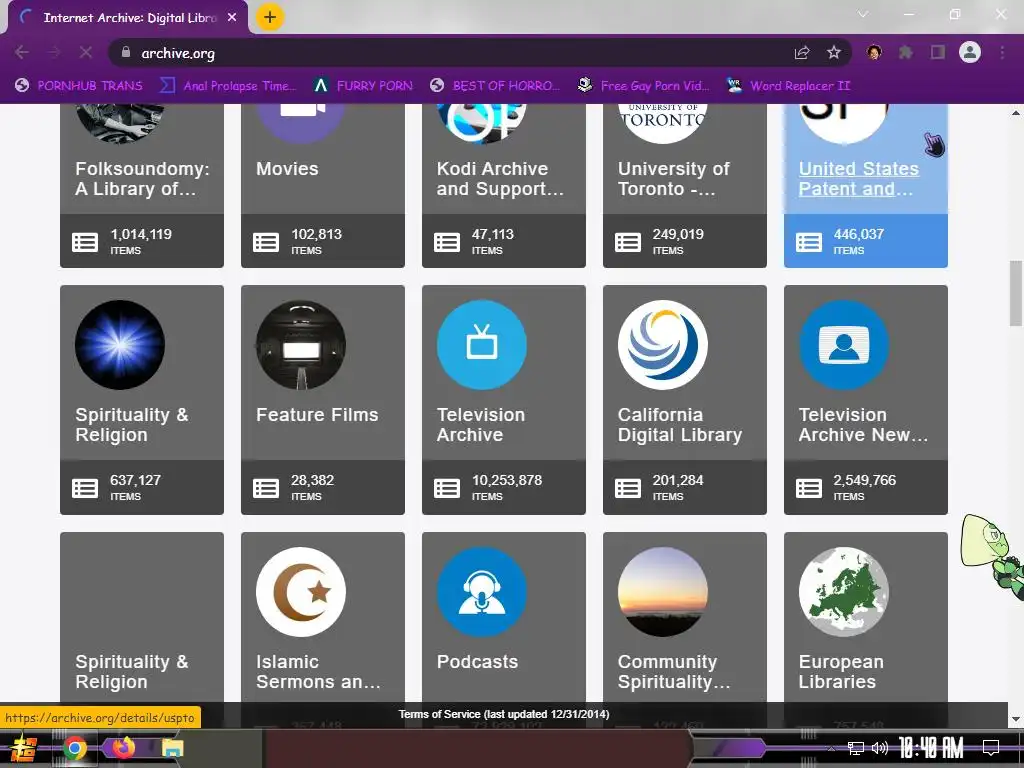Open the Podcasts headset icon

(x=481, y=592)
